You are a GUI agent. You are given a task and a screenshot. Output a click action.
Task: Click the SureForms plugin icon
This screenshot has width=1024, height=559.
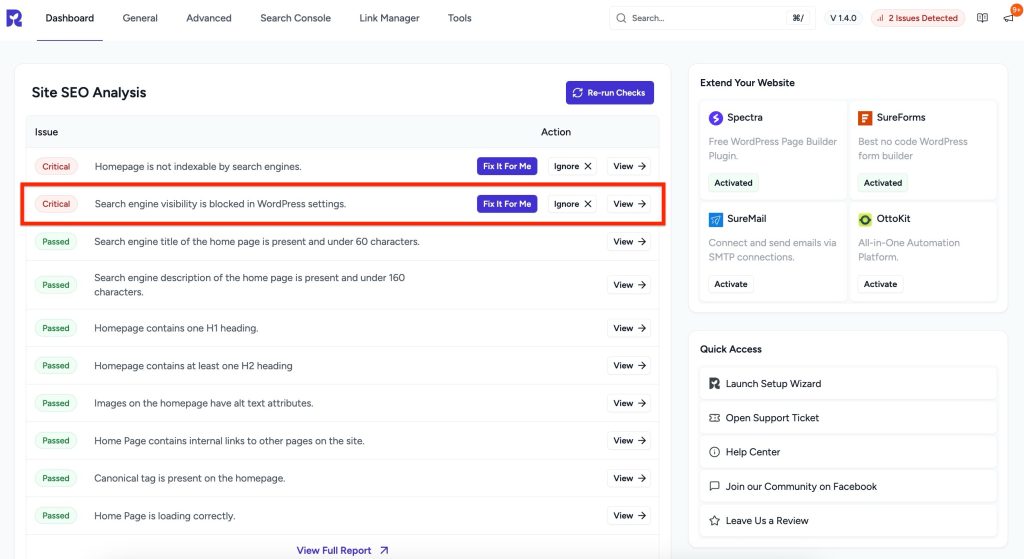tap(865, 118)
